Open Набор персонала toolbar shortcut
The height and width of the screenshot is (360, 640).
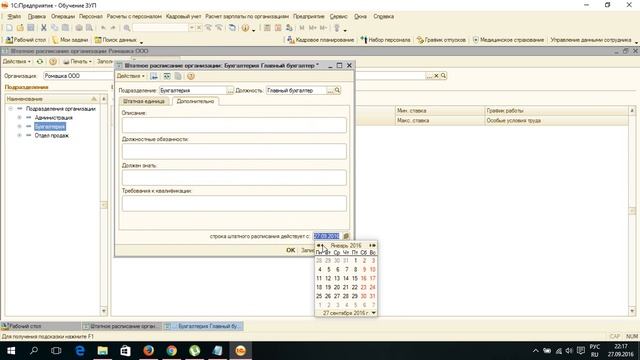click(x=385, y=40)
